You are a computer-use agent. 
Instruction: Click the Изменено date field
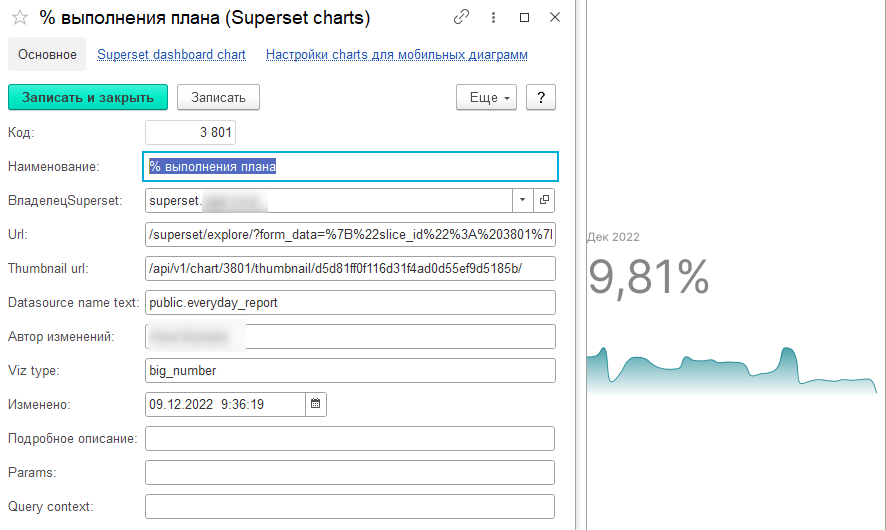[225, 404]
